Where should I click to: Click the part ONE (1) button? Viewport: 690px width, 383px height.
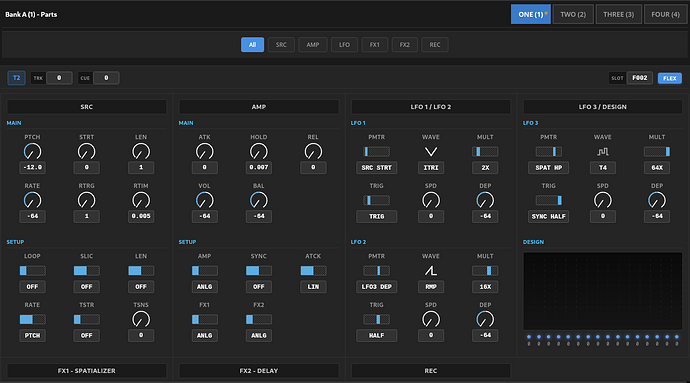[531, 15]
